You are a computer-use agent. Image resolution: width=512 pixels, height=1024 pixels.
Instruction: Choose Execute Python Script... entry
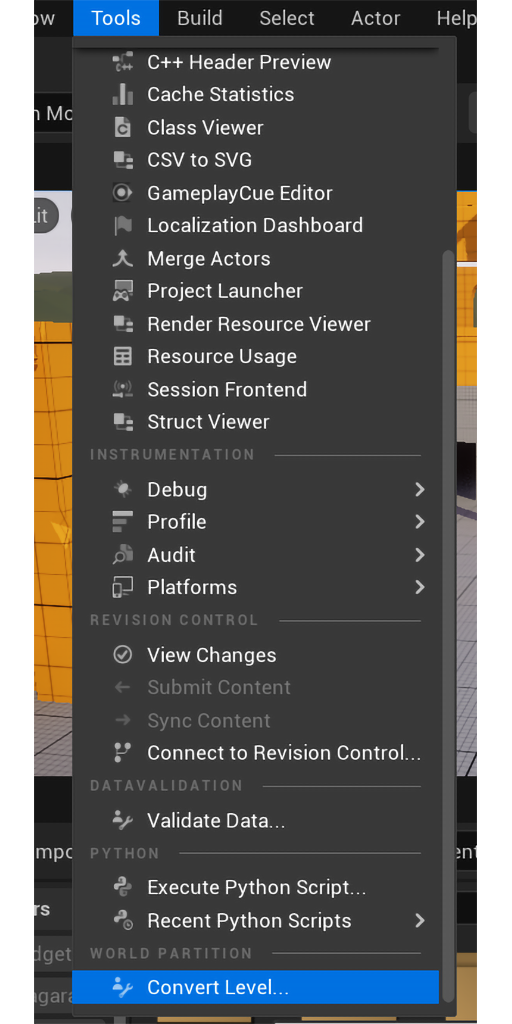click(x=255, y=888)
